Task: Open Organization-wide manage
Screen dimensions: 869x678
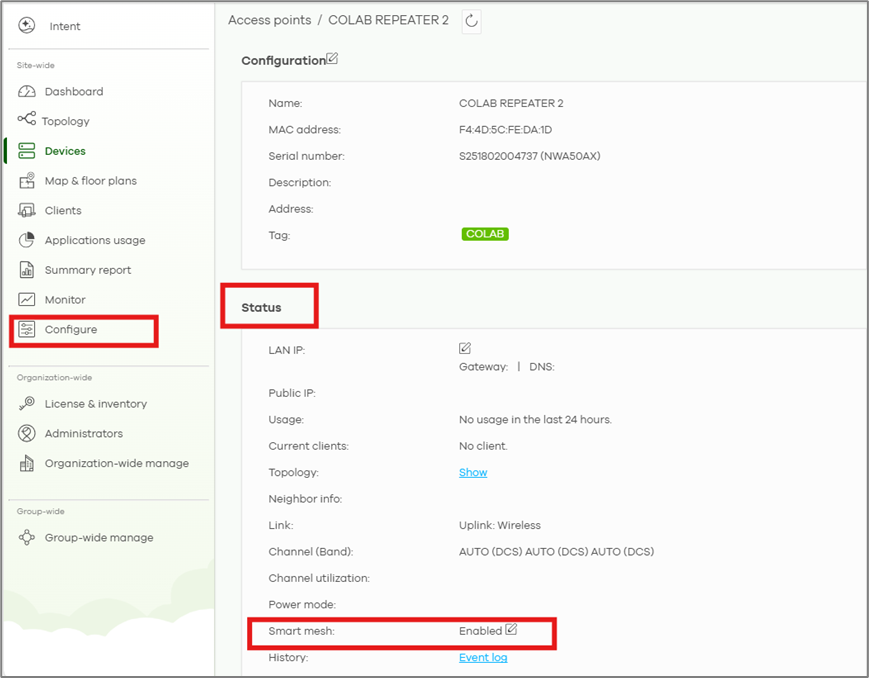Action: (117, 463)
